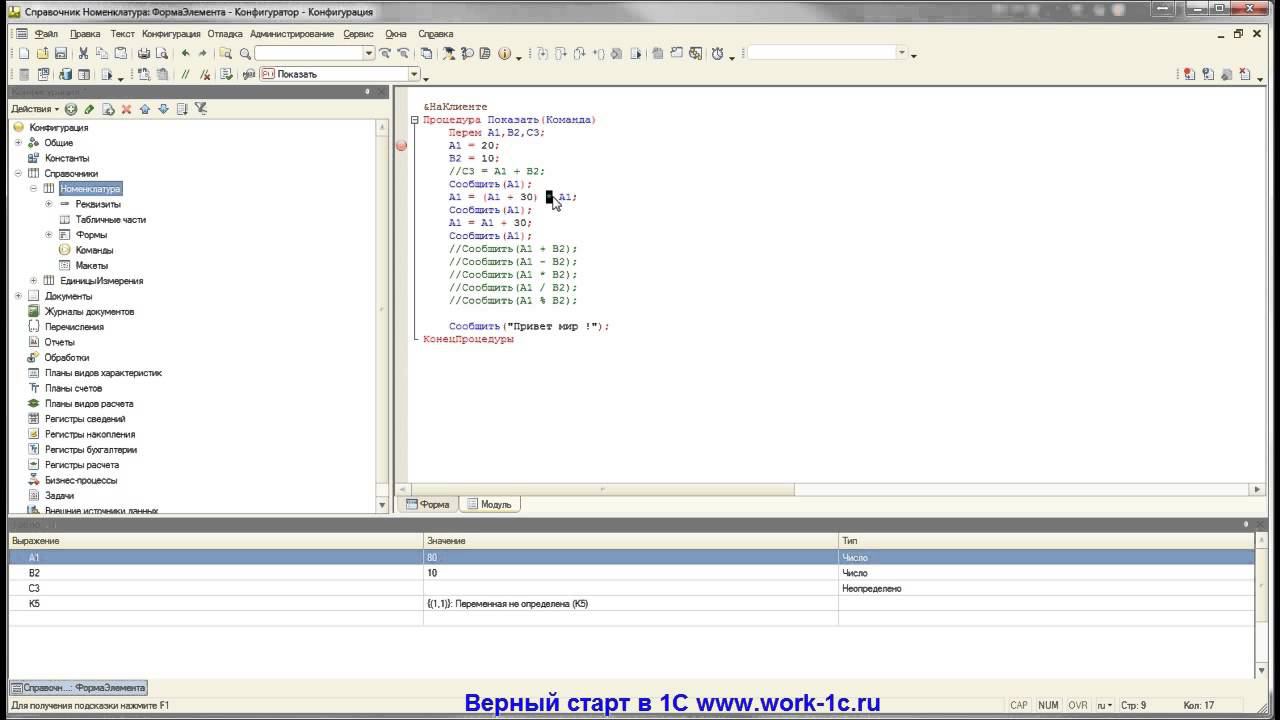Expand the Реквизиты tree node
The width and height of the screenshot is (1280, 720).
click(49, 204)
